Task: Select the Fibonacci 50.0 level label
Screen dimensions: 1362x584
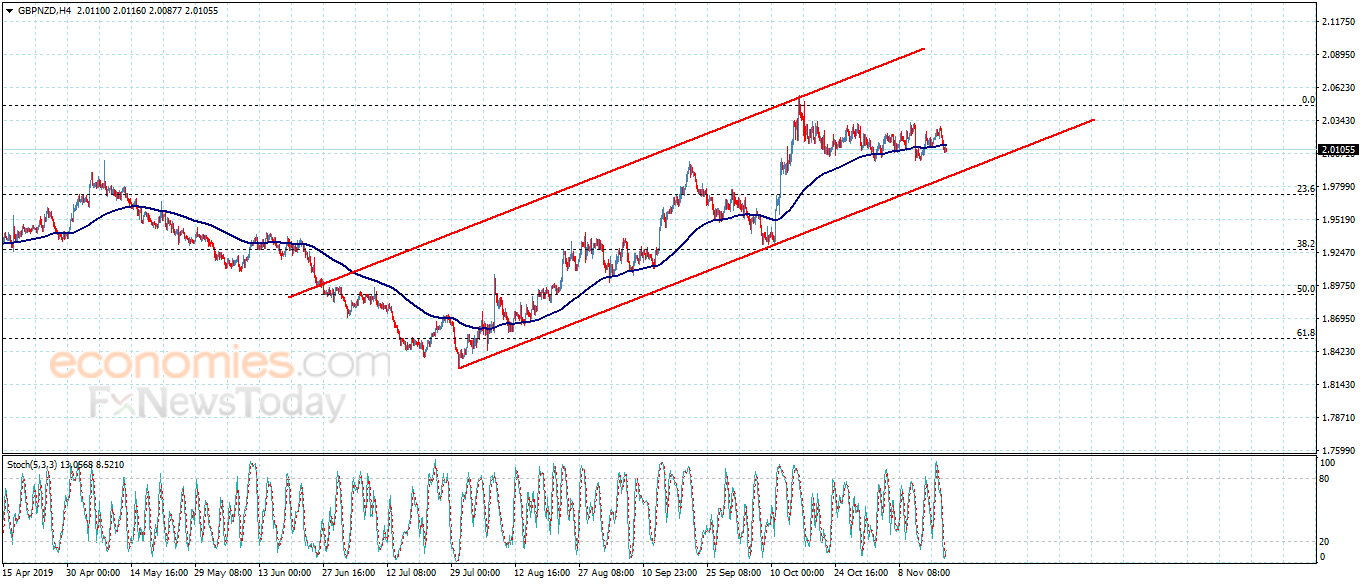Action: click(1305, 289)
